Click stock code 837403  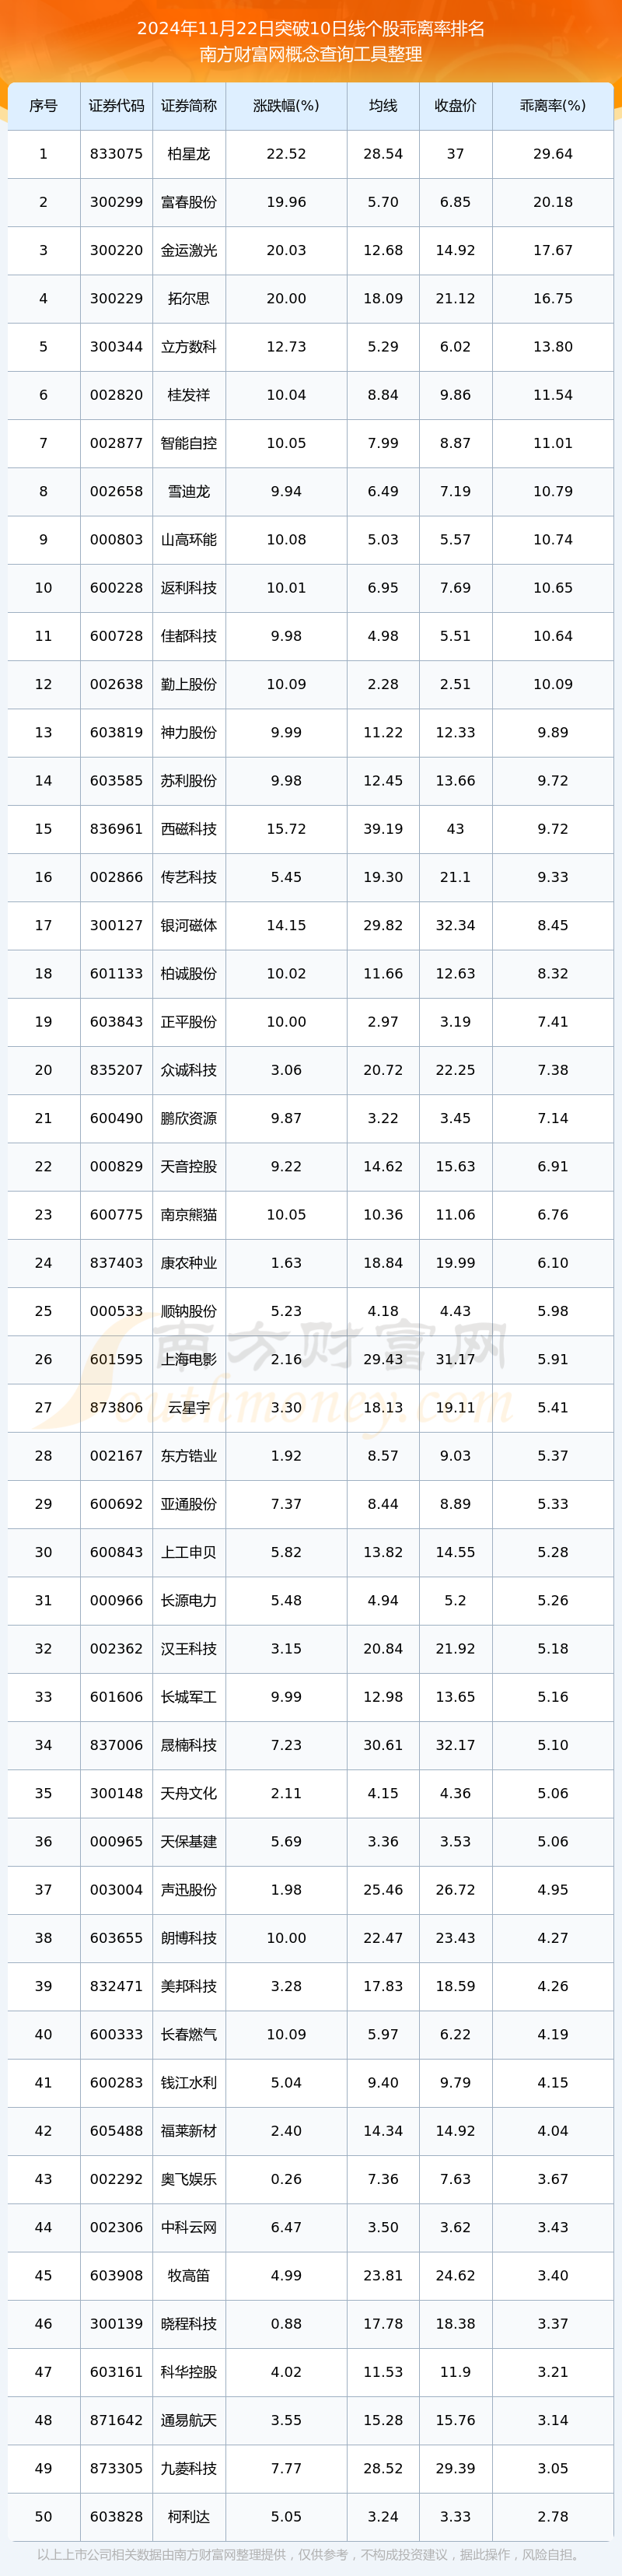(116, 1263)
